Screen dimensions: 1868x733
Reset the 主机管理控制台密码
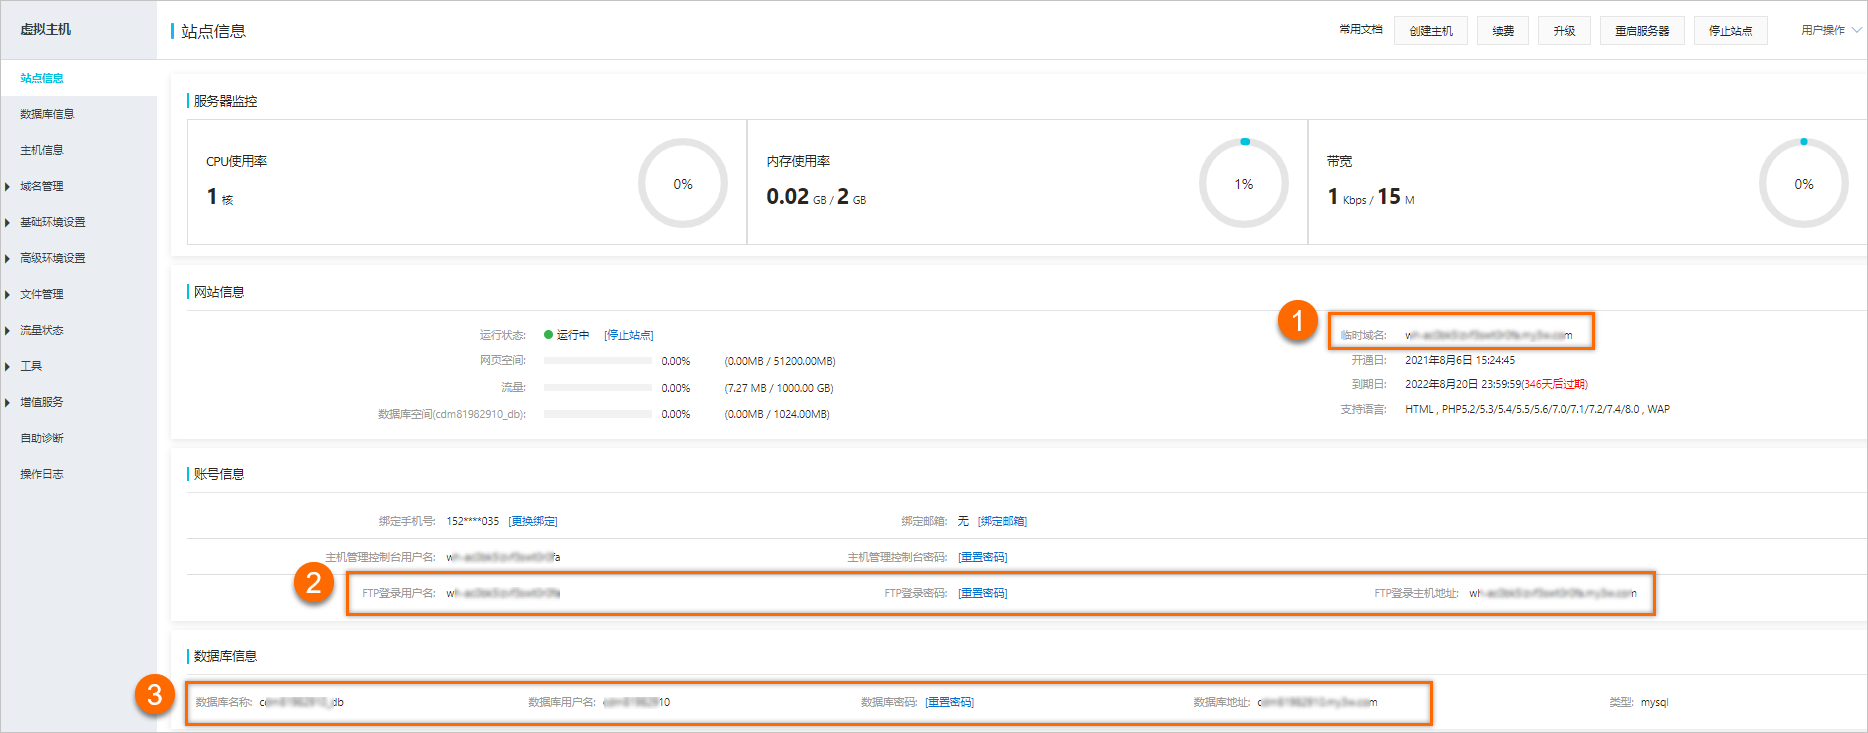983,557
